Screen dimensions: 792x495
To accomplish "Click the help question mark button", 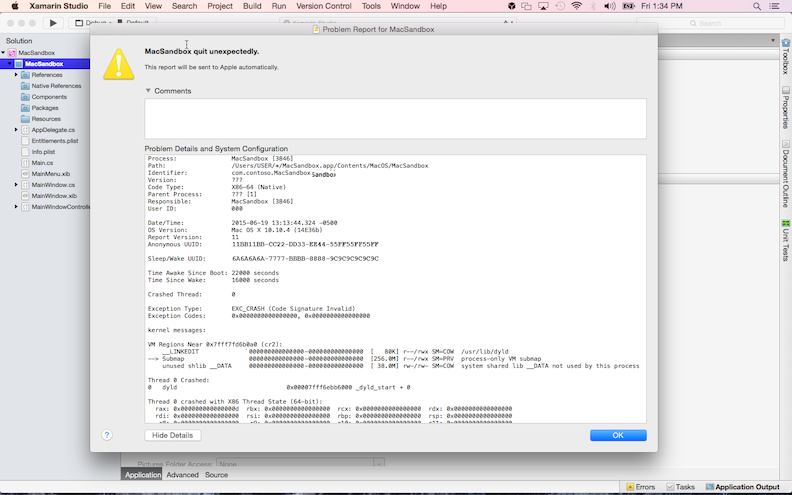I will pos(107,435).
